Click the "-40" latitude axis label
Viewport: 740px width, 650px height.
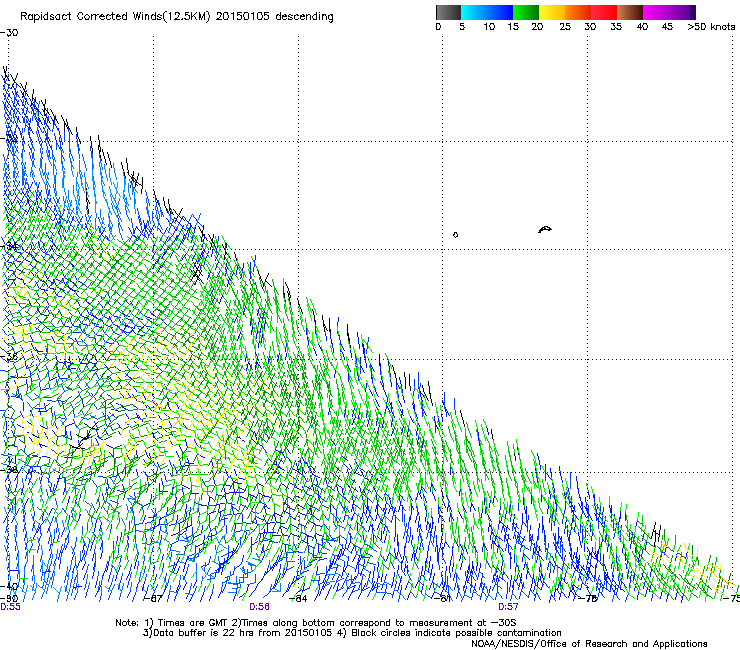click(9, 586)
